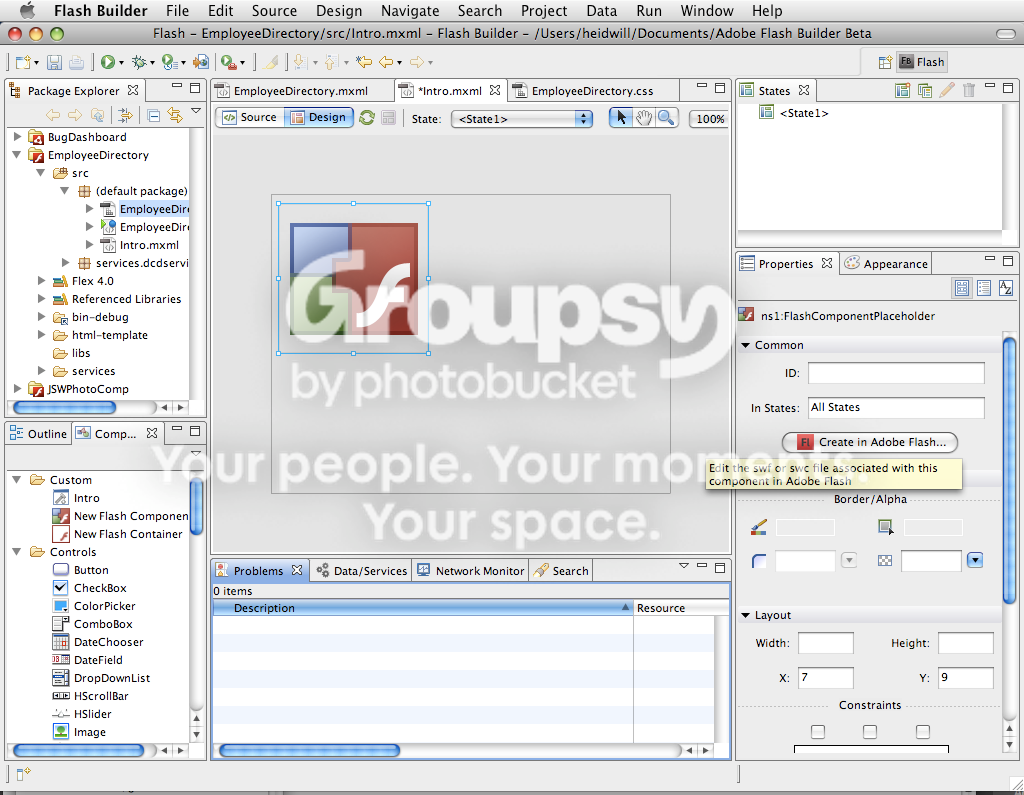Click the In States field
Viewport: 1024px width, 795px height.
tap(896, 408)
